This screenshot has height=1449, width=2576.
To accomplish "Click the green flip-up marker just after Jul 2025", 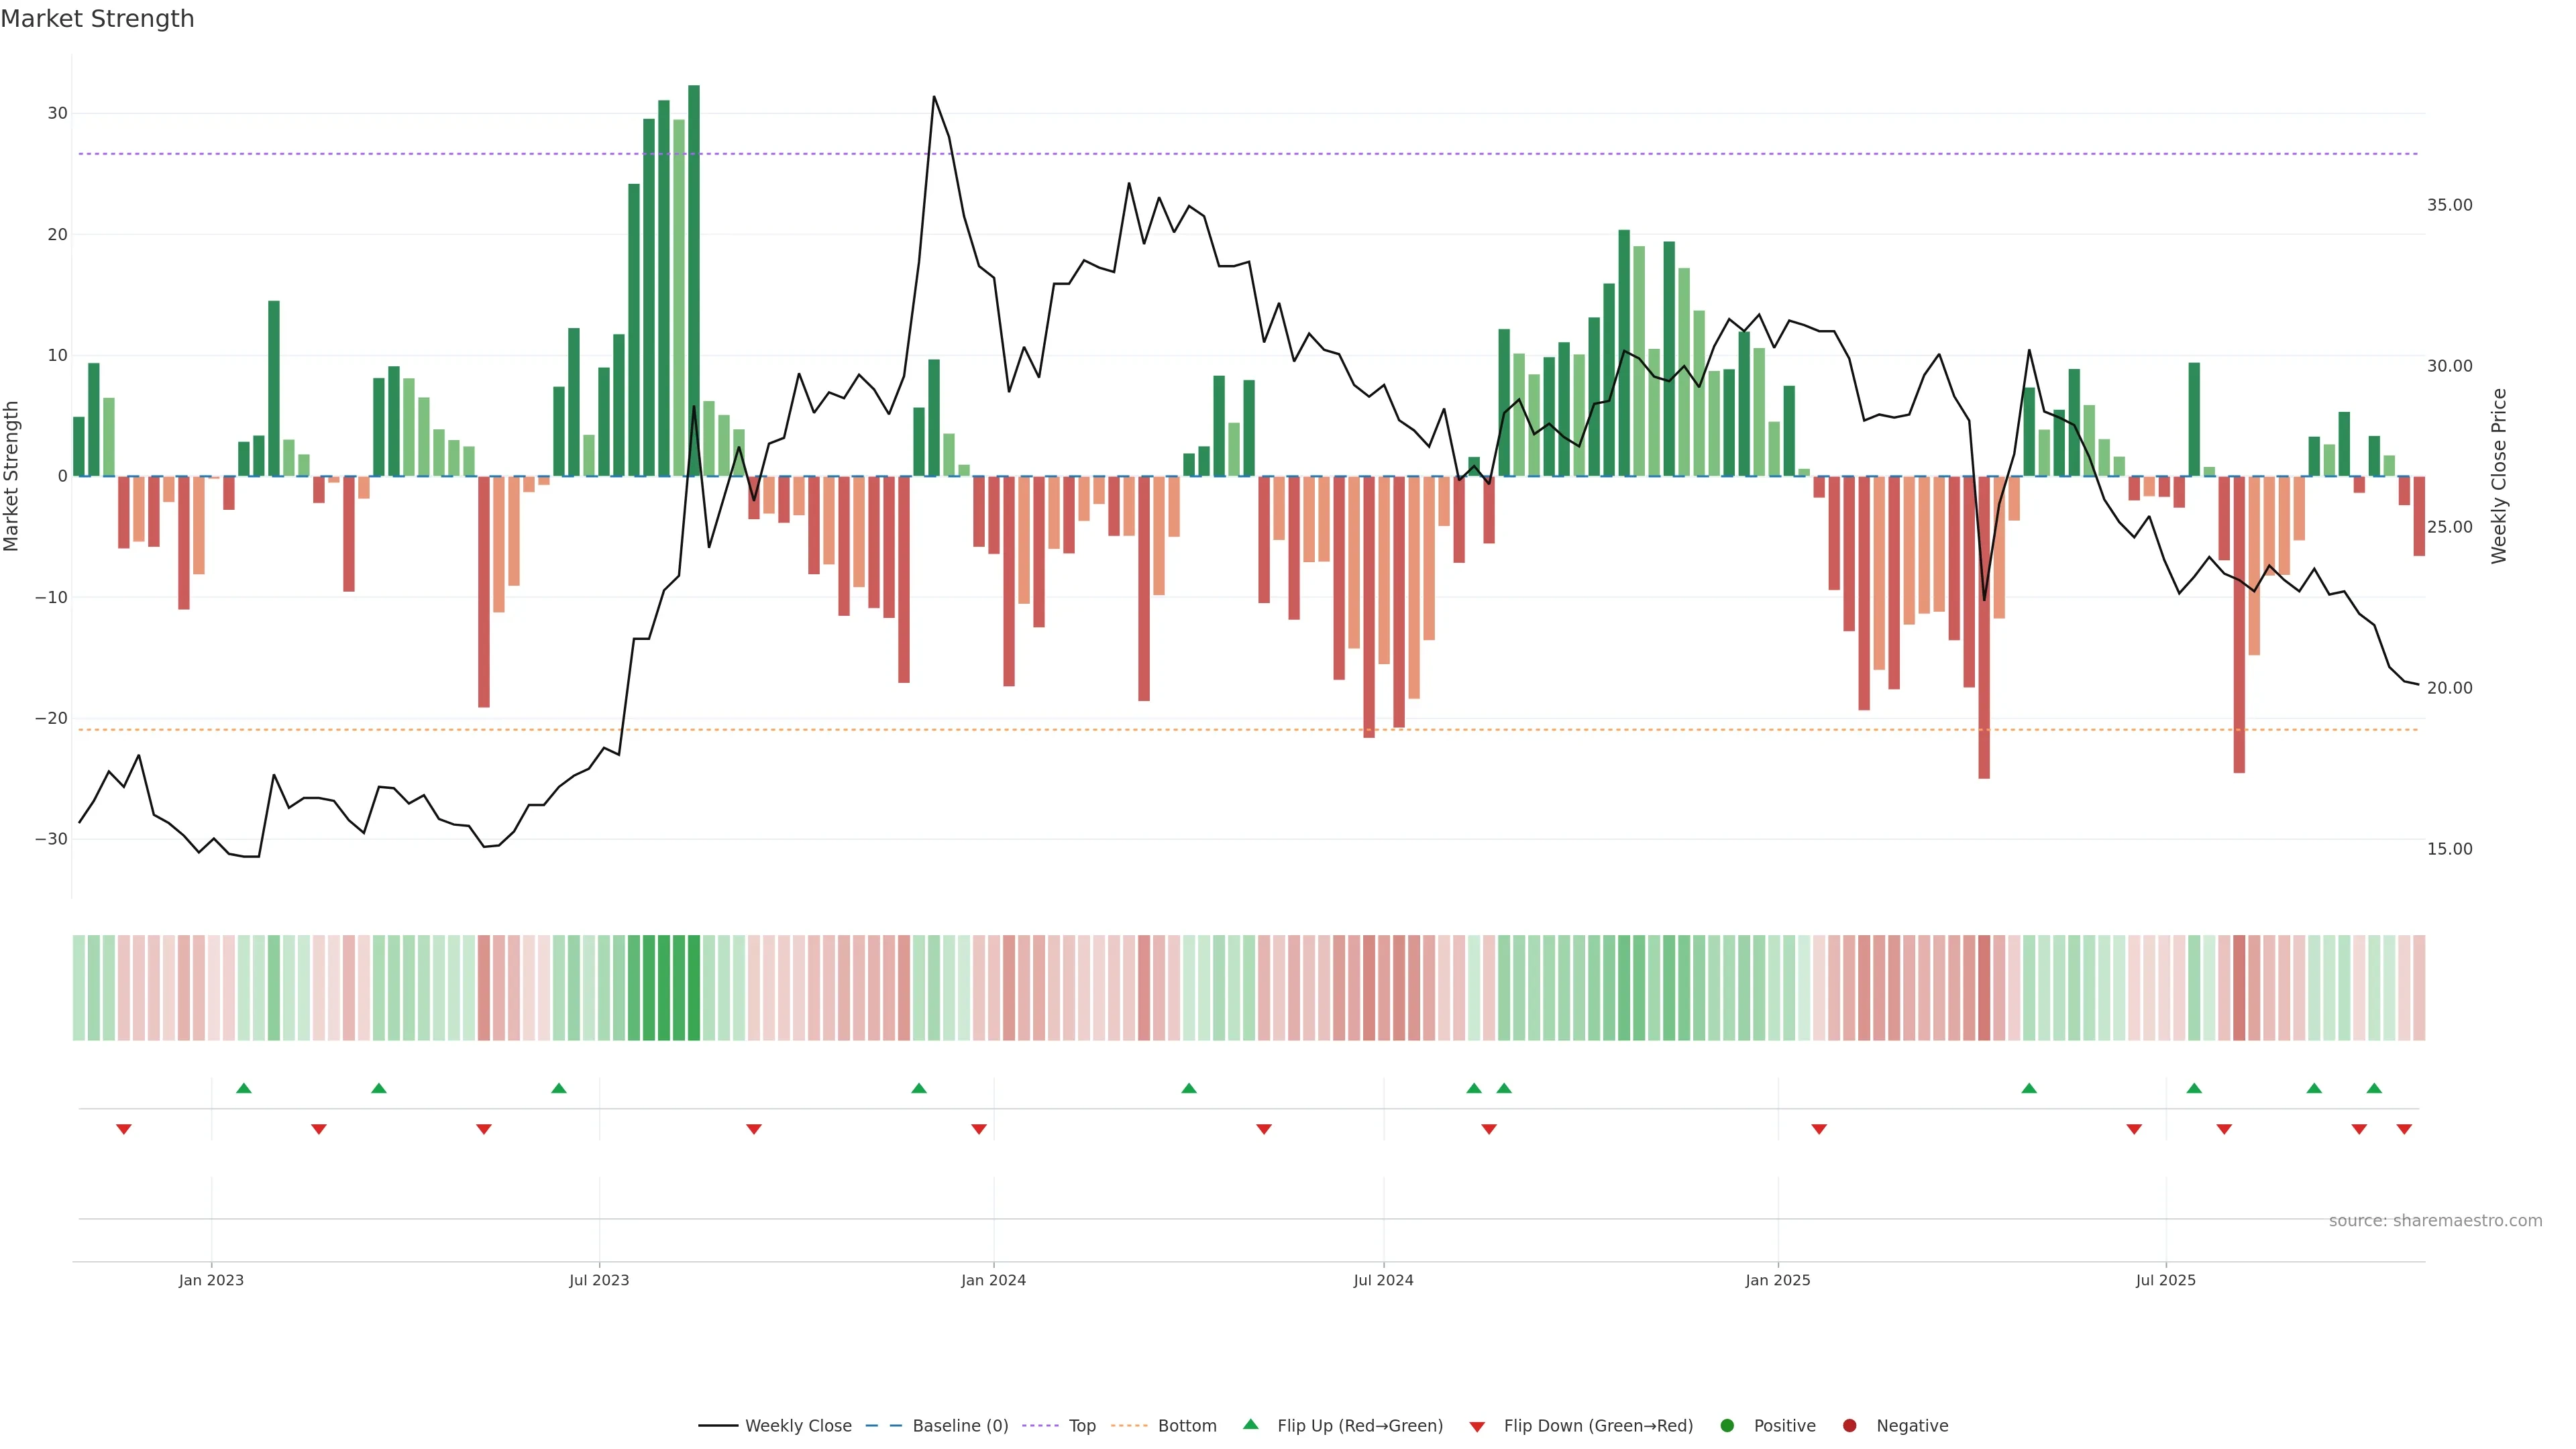I will (2194, 1088).
